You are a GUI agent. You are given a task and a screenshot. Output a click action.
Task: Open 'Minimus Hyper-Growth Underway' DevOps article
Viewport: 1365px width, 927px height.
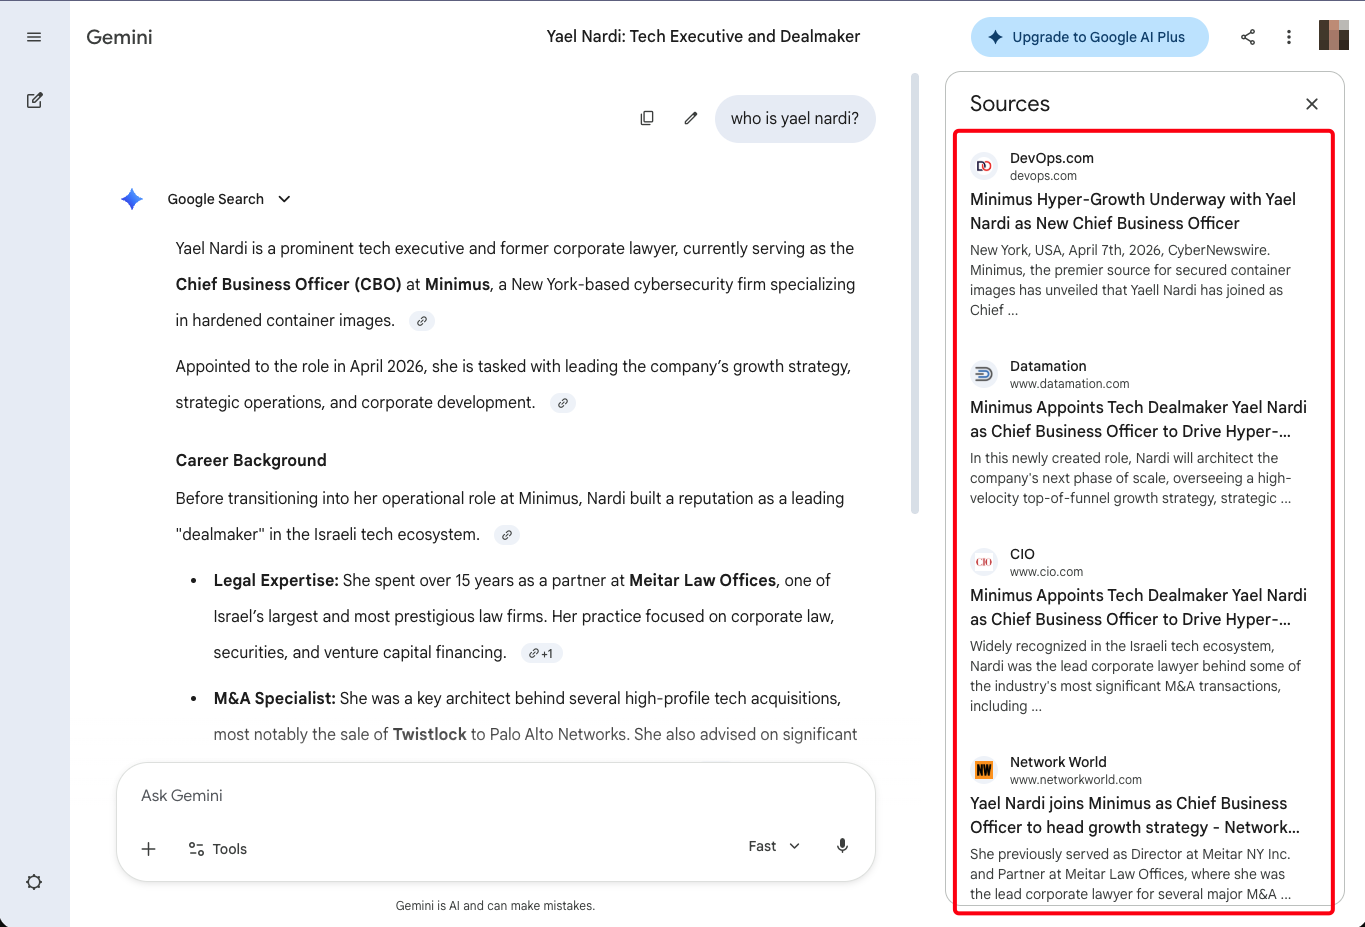click(1133, 211)
